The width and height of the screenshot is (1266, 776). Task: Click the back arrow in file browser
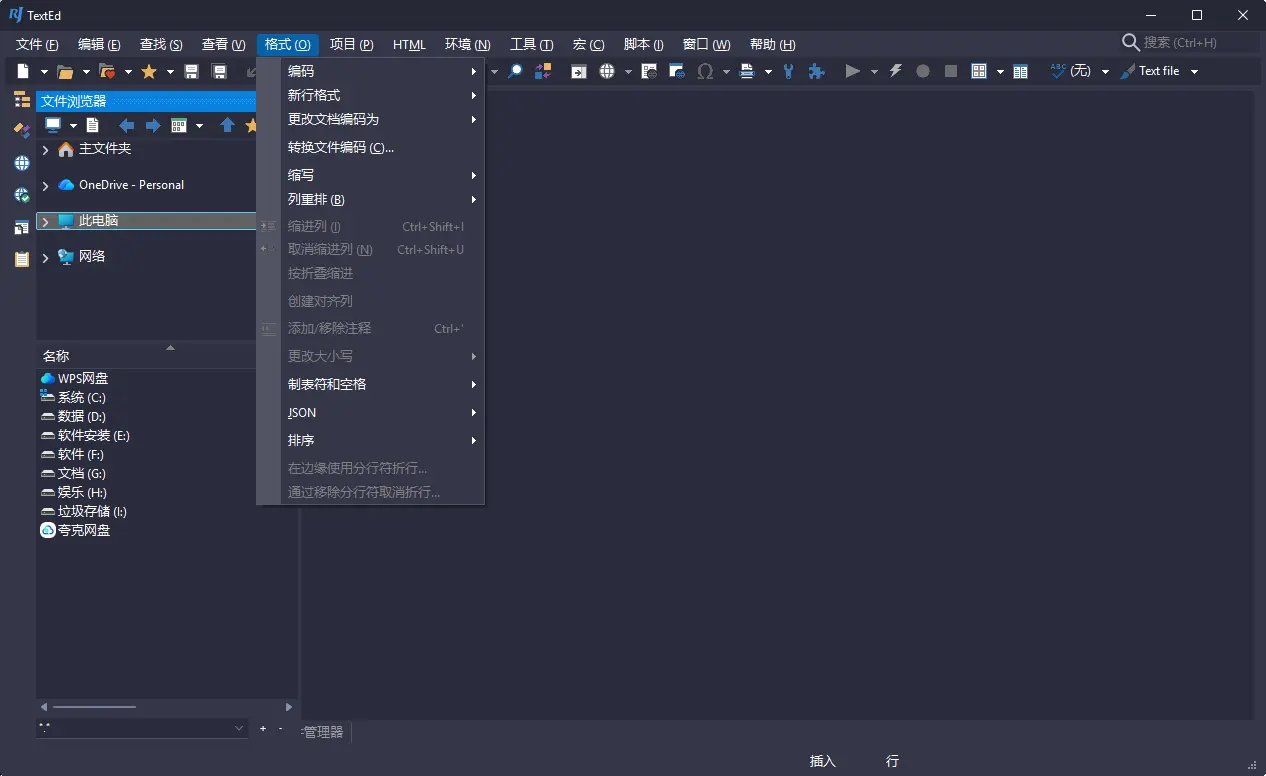pos(127,125)
